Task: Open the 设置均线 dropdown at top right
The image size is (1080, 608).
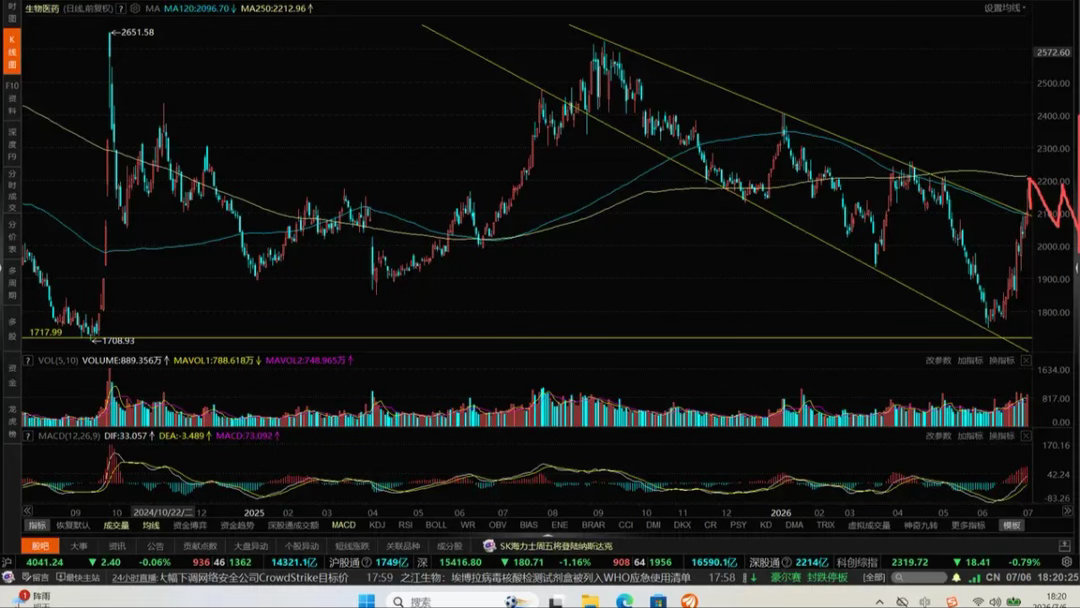Action: pos(1004,8)
